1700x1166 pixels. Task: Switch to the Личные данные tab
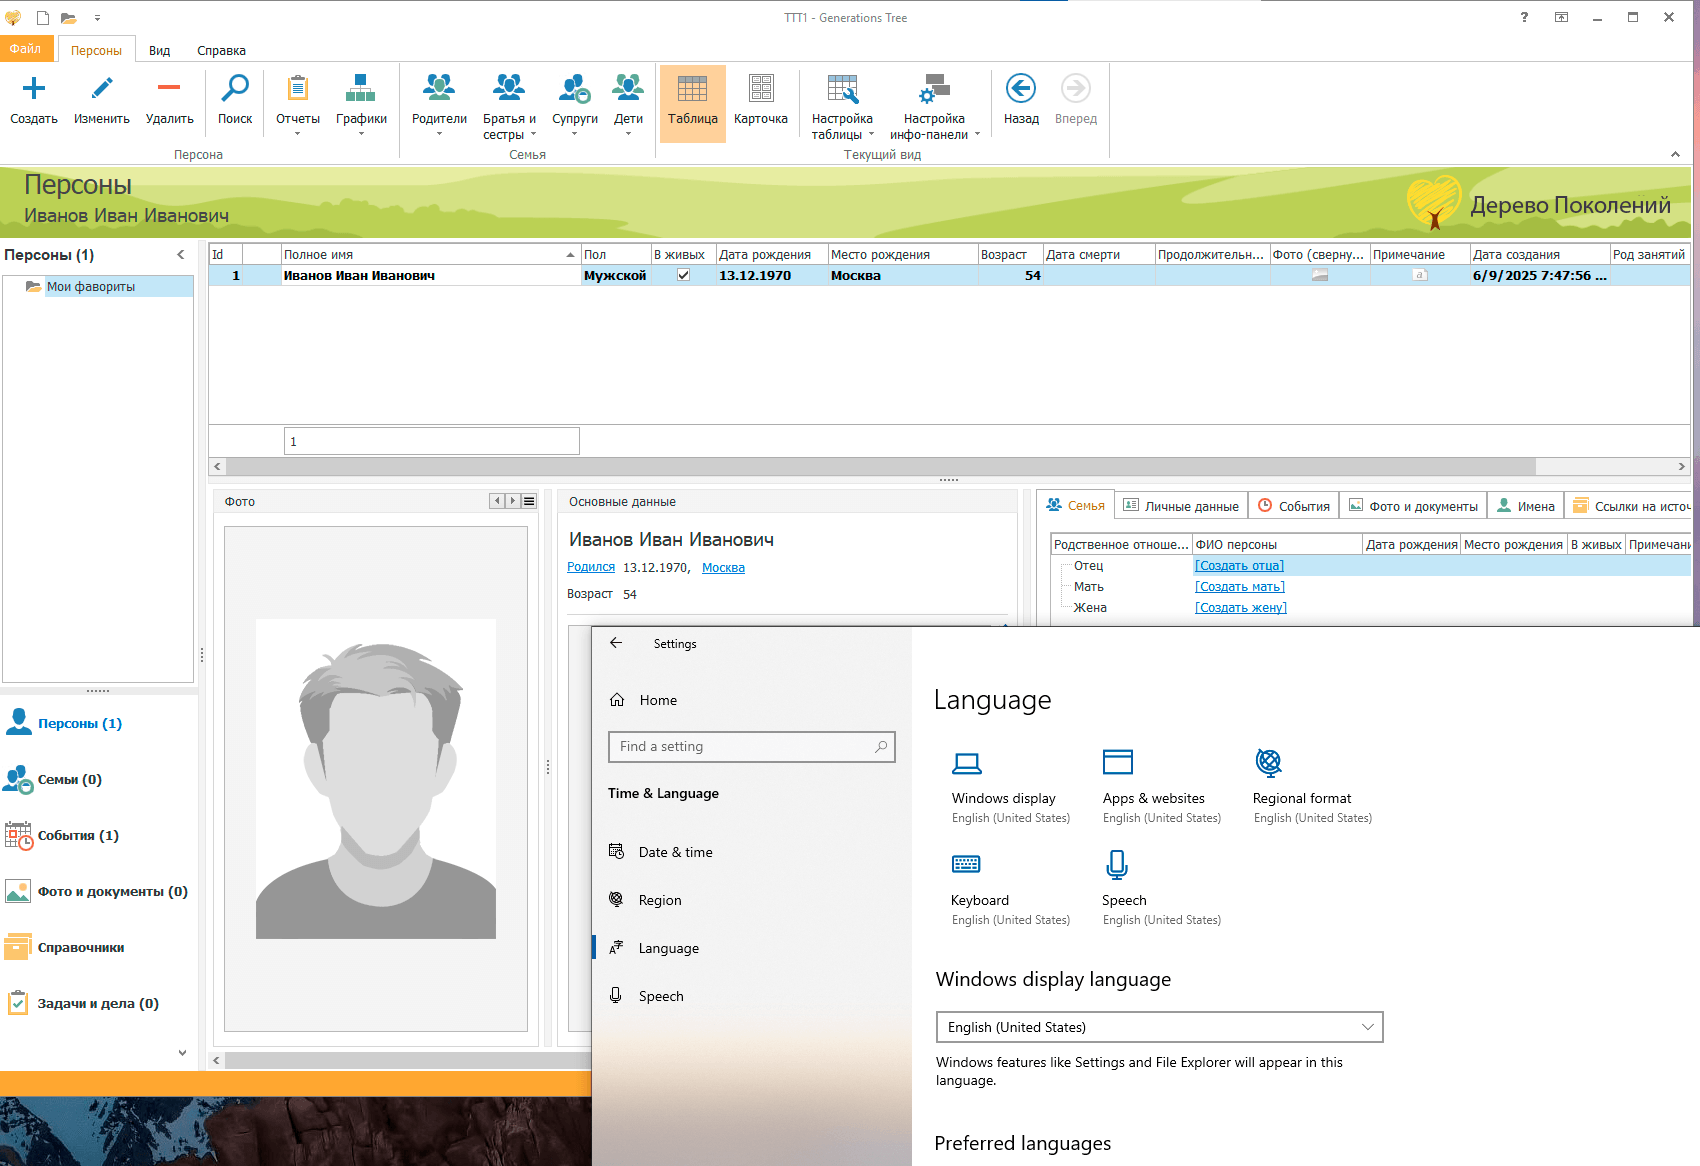click(1181, 506)
